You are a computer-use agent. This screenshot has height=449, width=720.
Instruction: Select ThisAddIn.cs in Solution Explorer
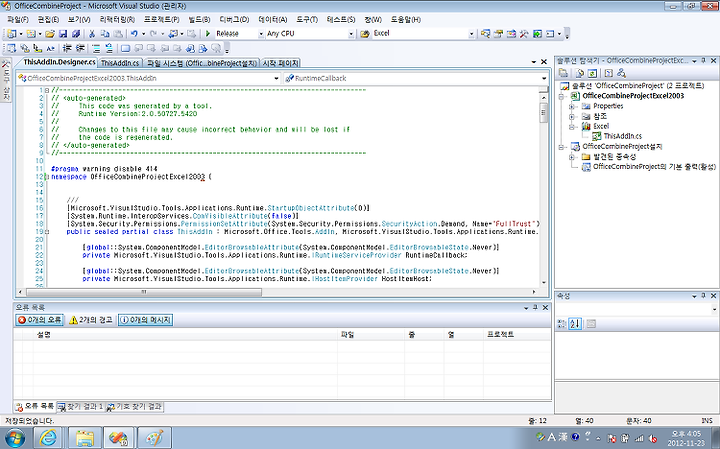tap(622, 136)
